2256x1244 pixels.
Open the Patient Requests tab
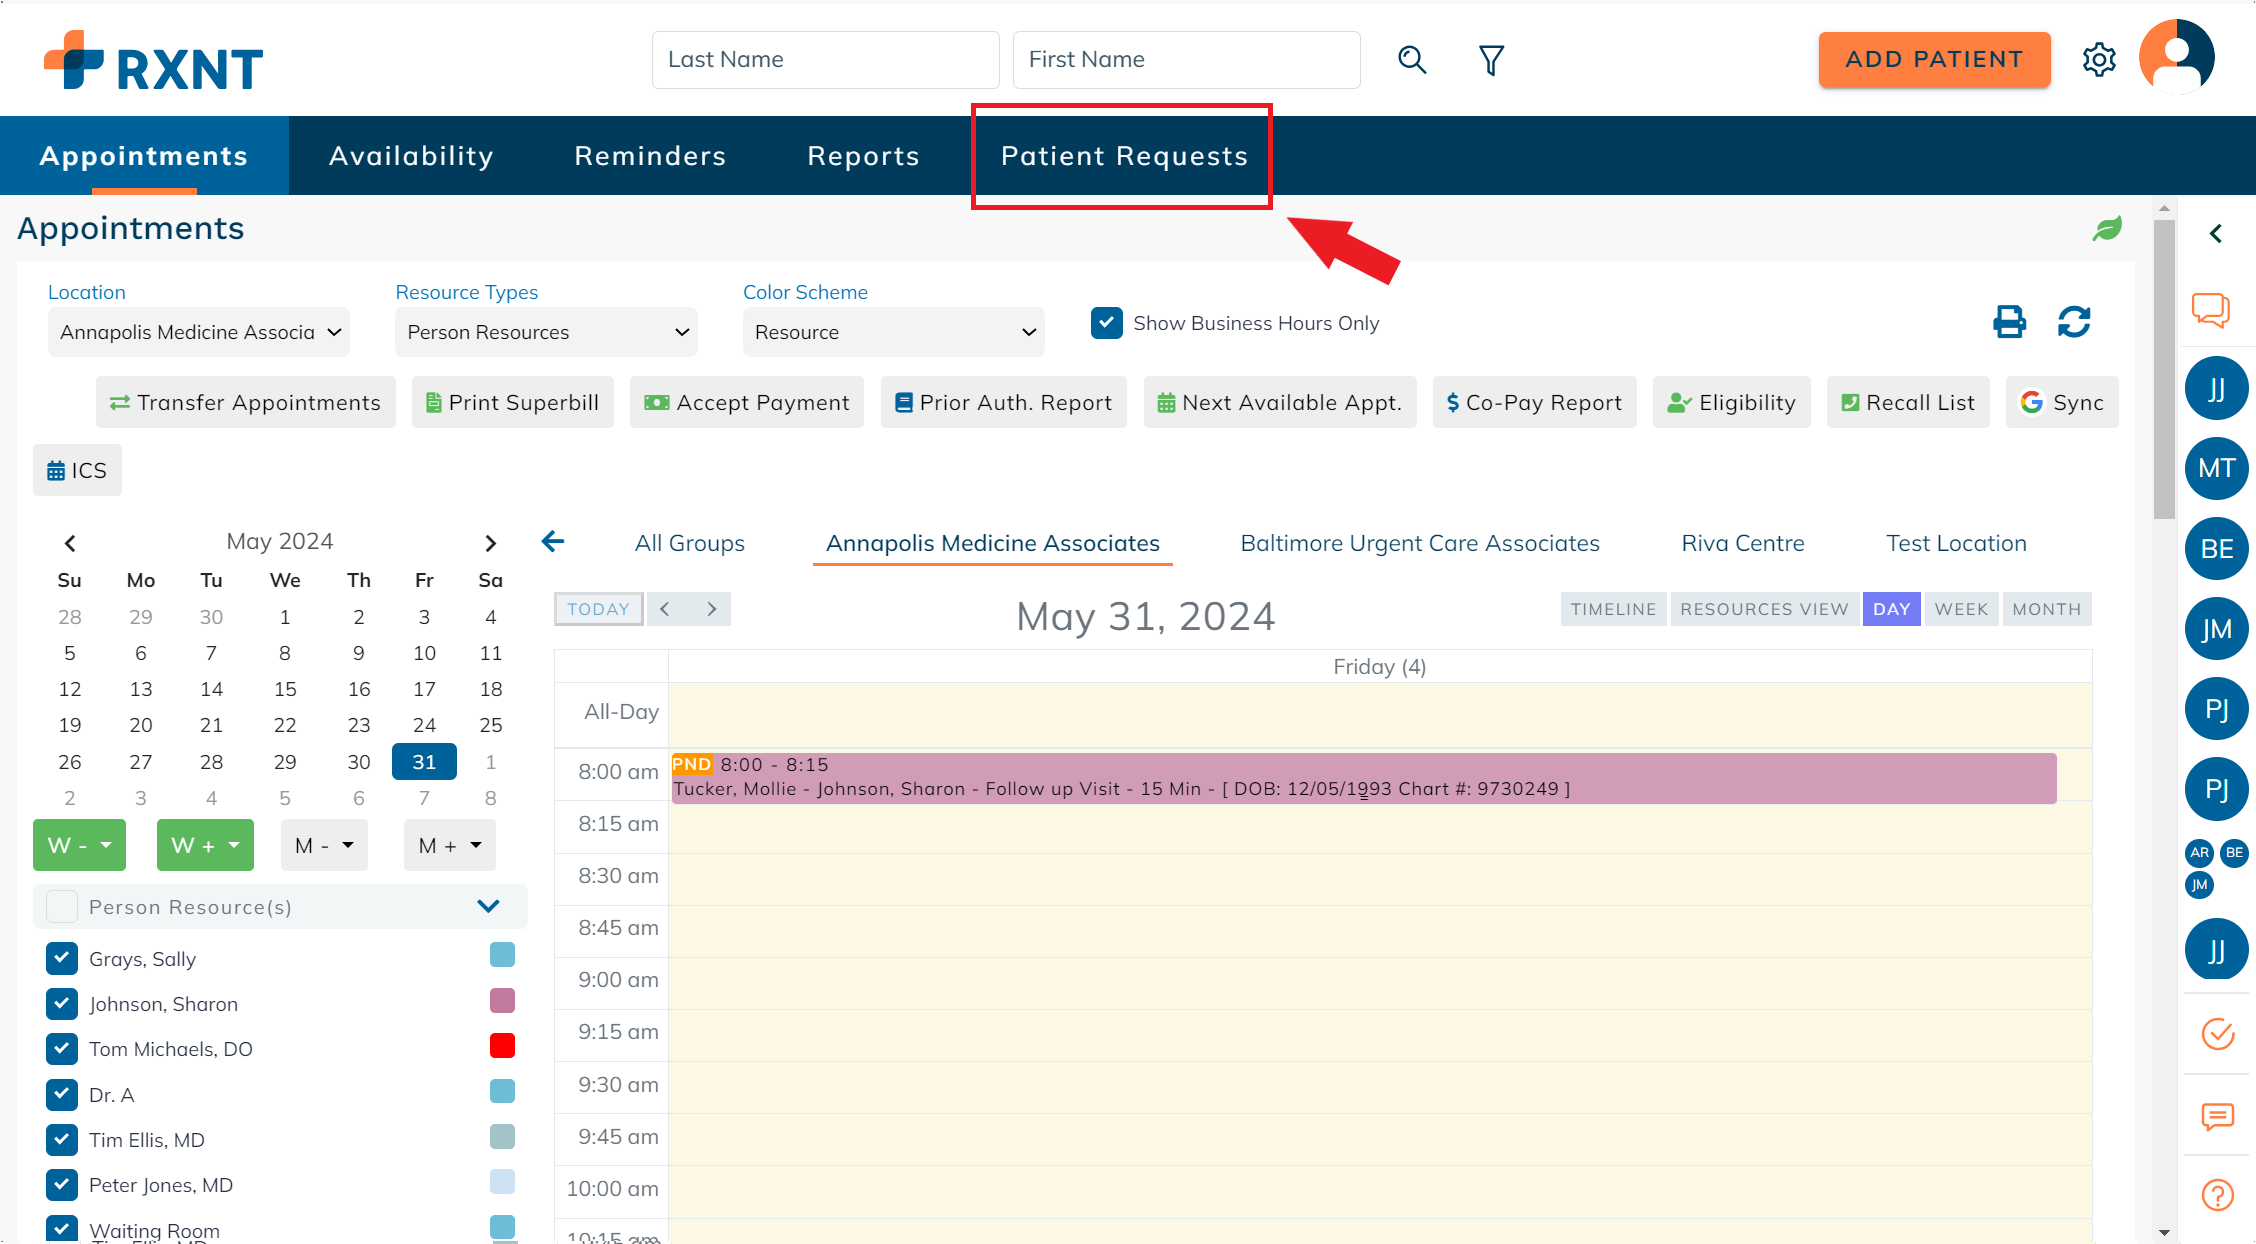[x=1124, y=156]
